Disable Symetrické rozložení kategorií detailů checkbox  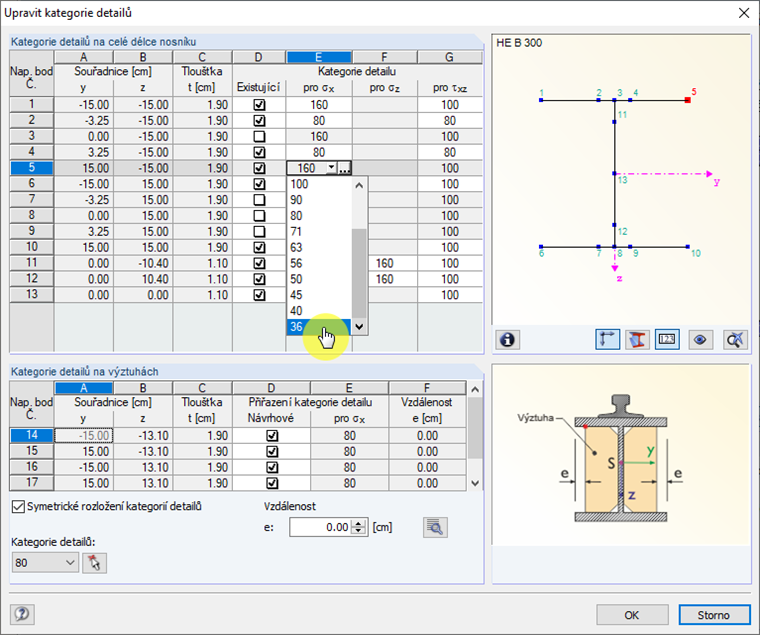(x=18, y=506)
